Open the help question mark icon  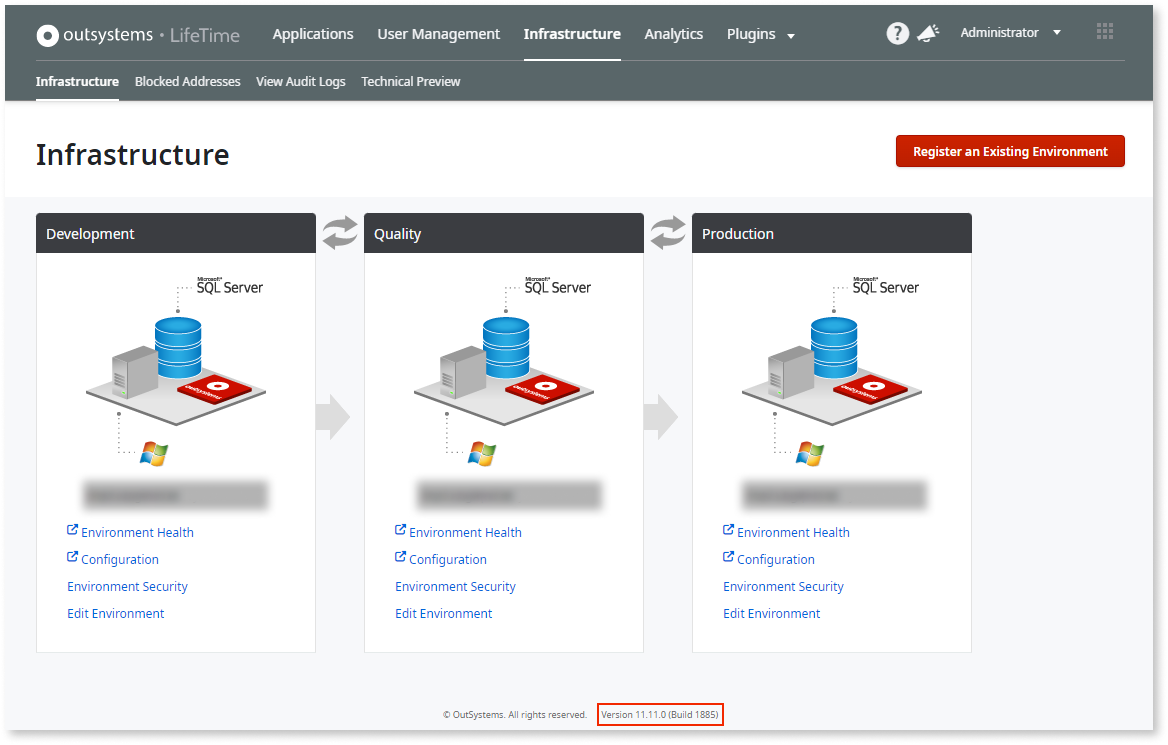(x=897, y=32)
